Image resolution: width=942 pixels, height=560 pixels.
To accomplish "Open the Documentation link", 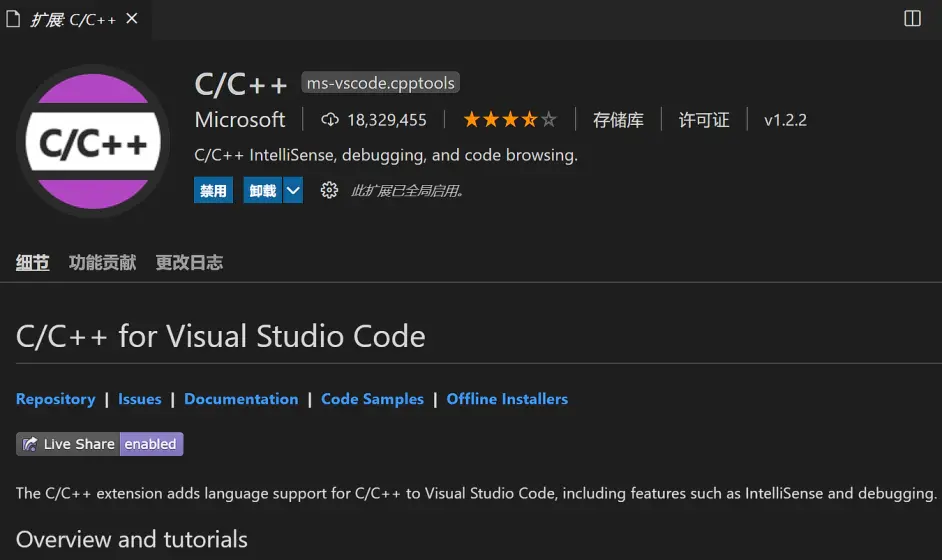I will pyautogui.click(x=241, y=399).
